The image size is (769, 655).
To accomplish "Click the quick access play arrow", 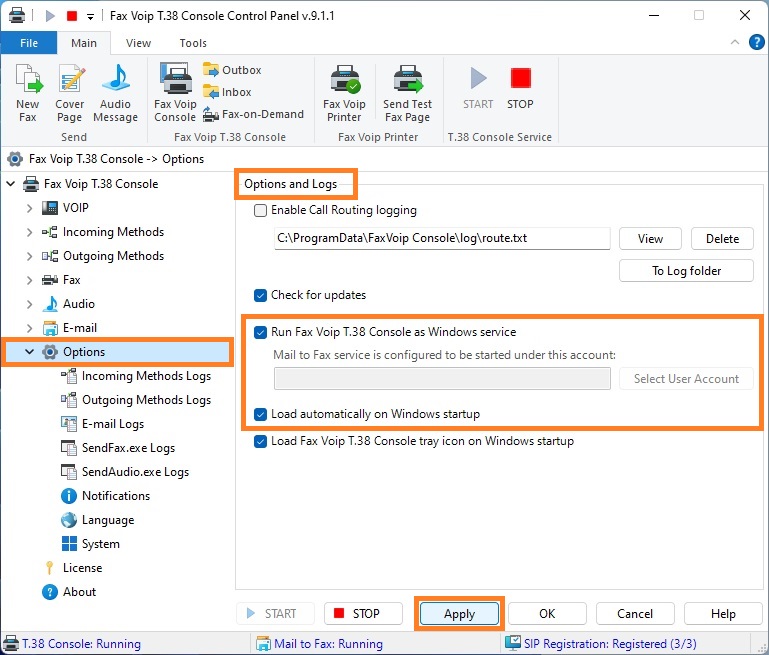I will pyautogui.click(x=50, y=16).
